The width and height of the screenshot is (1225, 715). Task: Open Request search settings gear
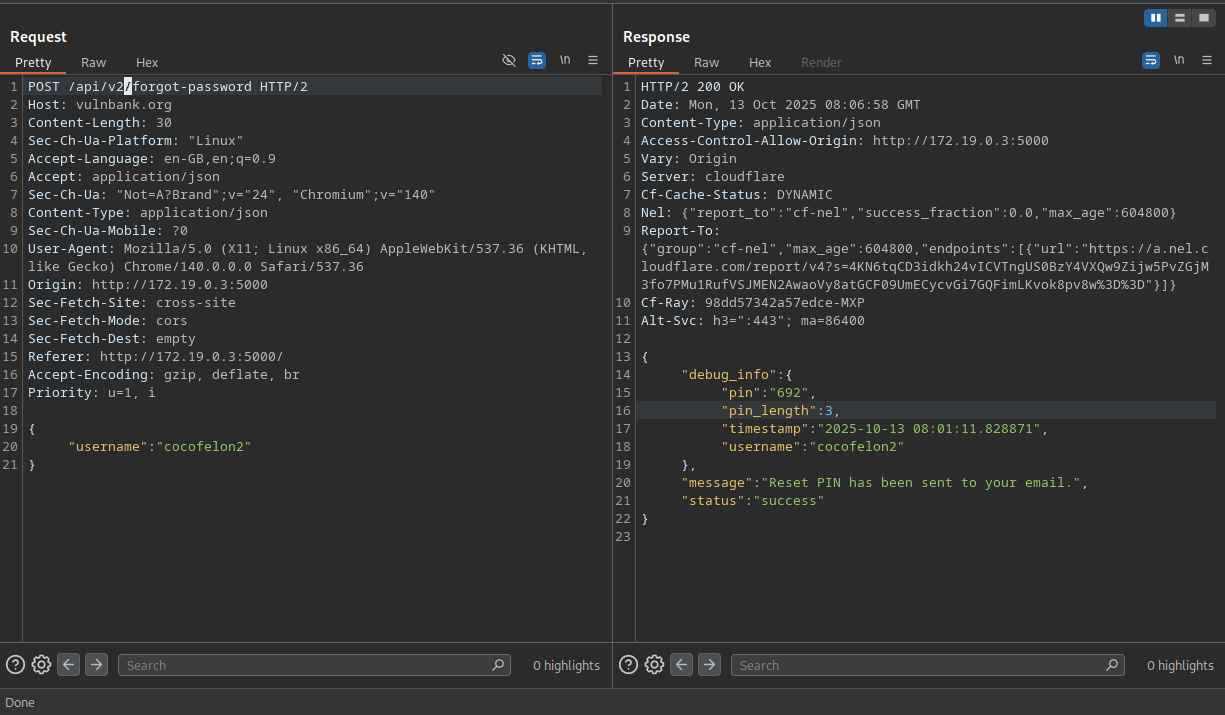click(x=41, y=665)
